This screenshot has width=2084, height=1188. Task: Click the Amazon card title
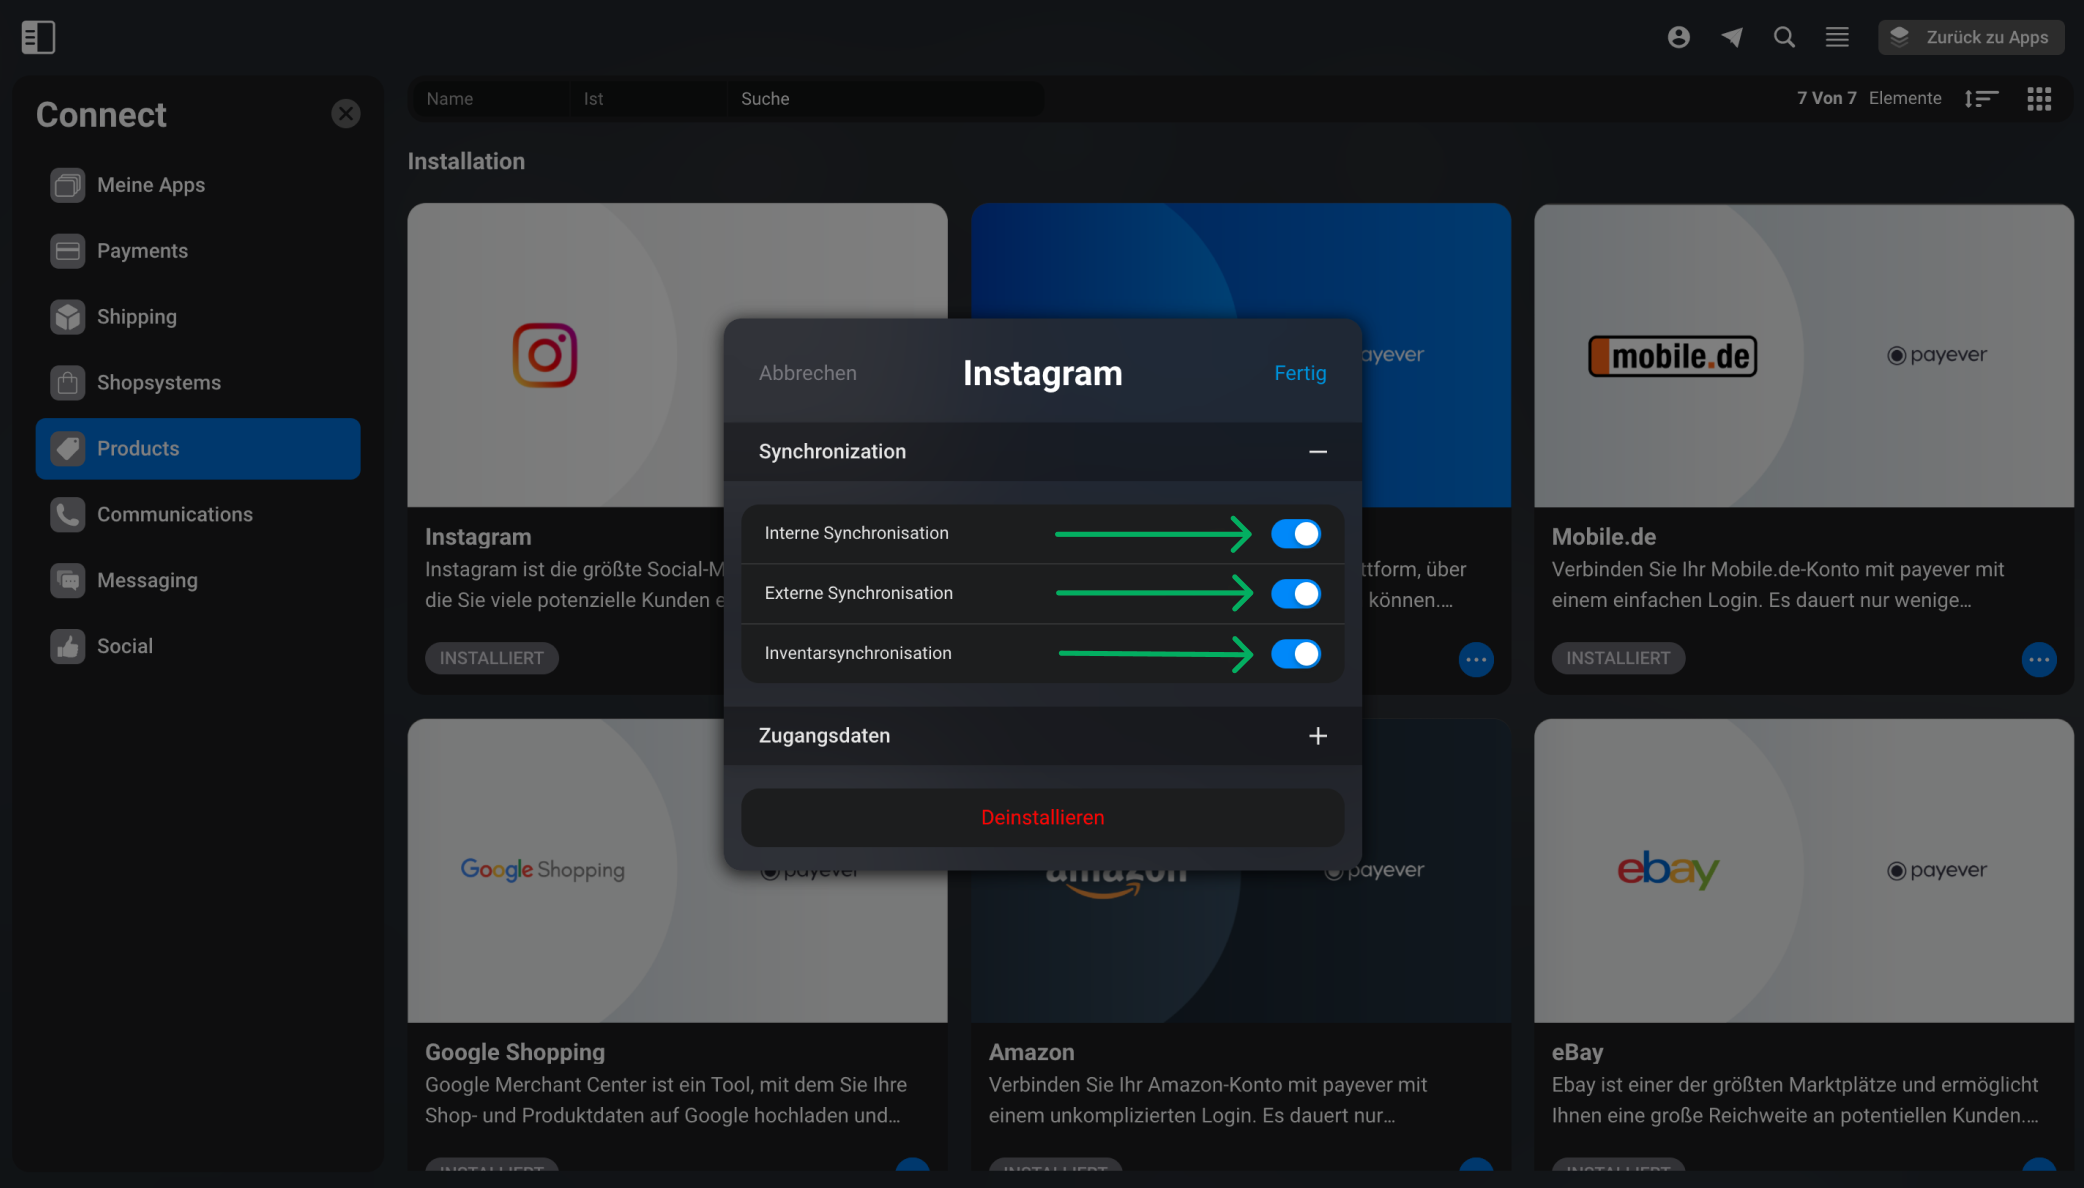pyautogui.click(x=1031, y=1052)
